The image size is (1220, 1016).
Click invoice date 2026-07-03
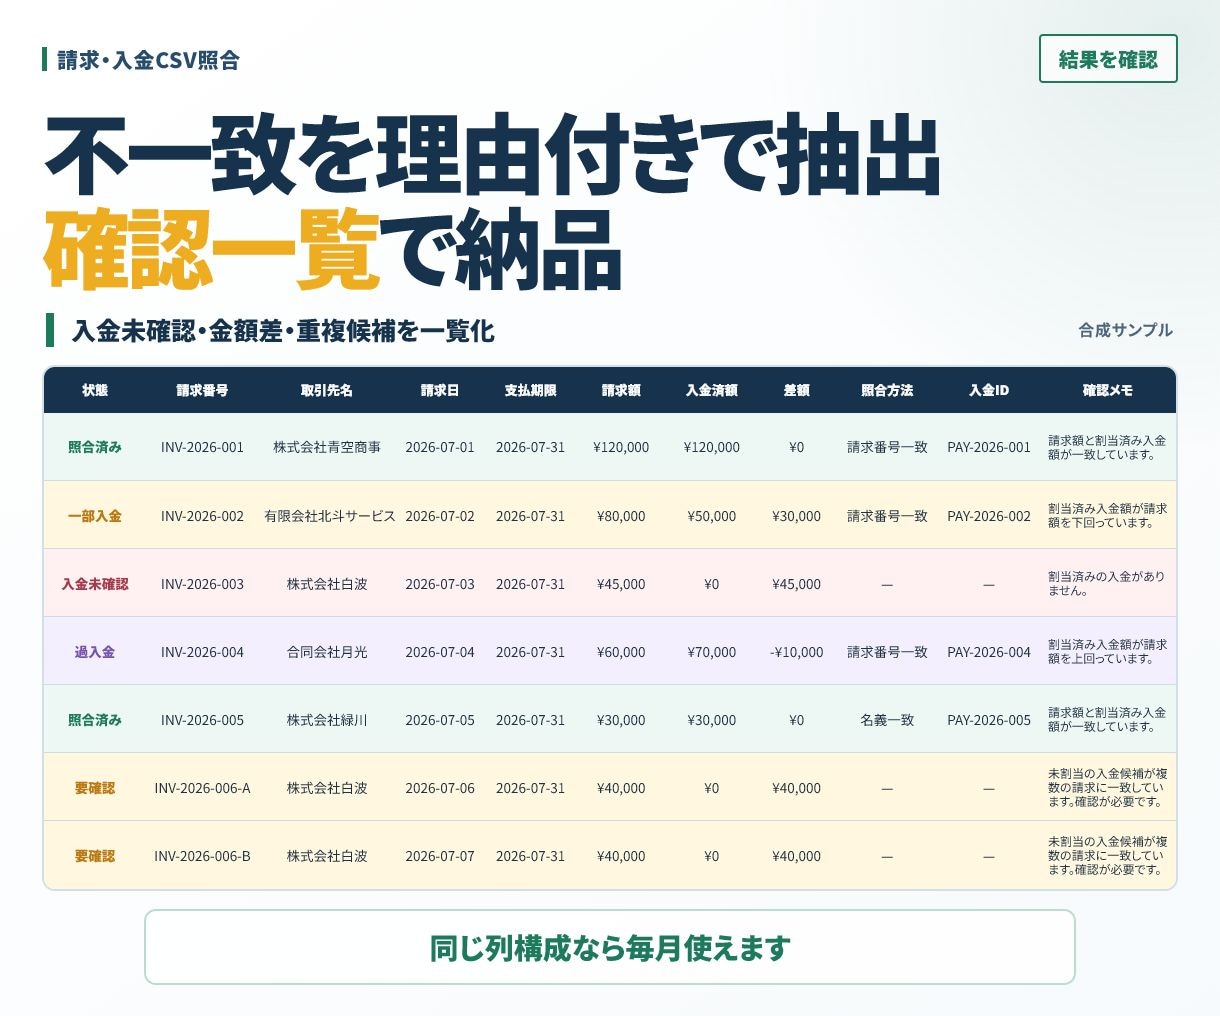[x=440, y=584]
